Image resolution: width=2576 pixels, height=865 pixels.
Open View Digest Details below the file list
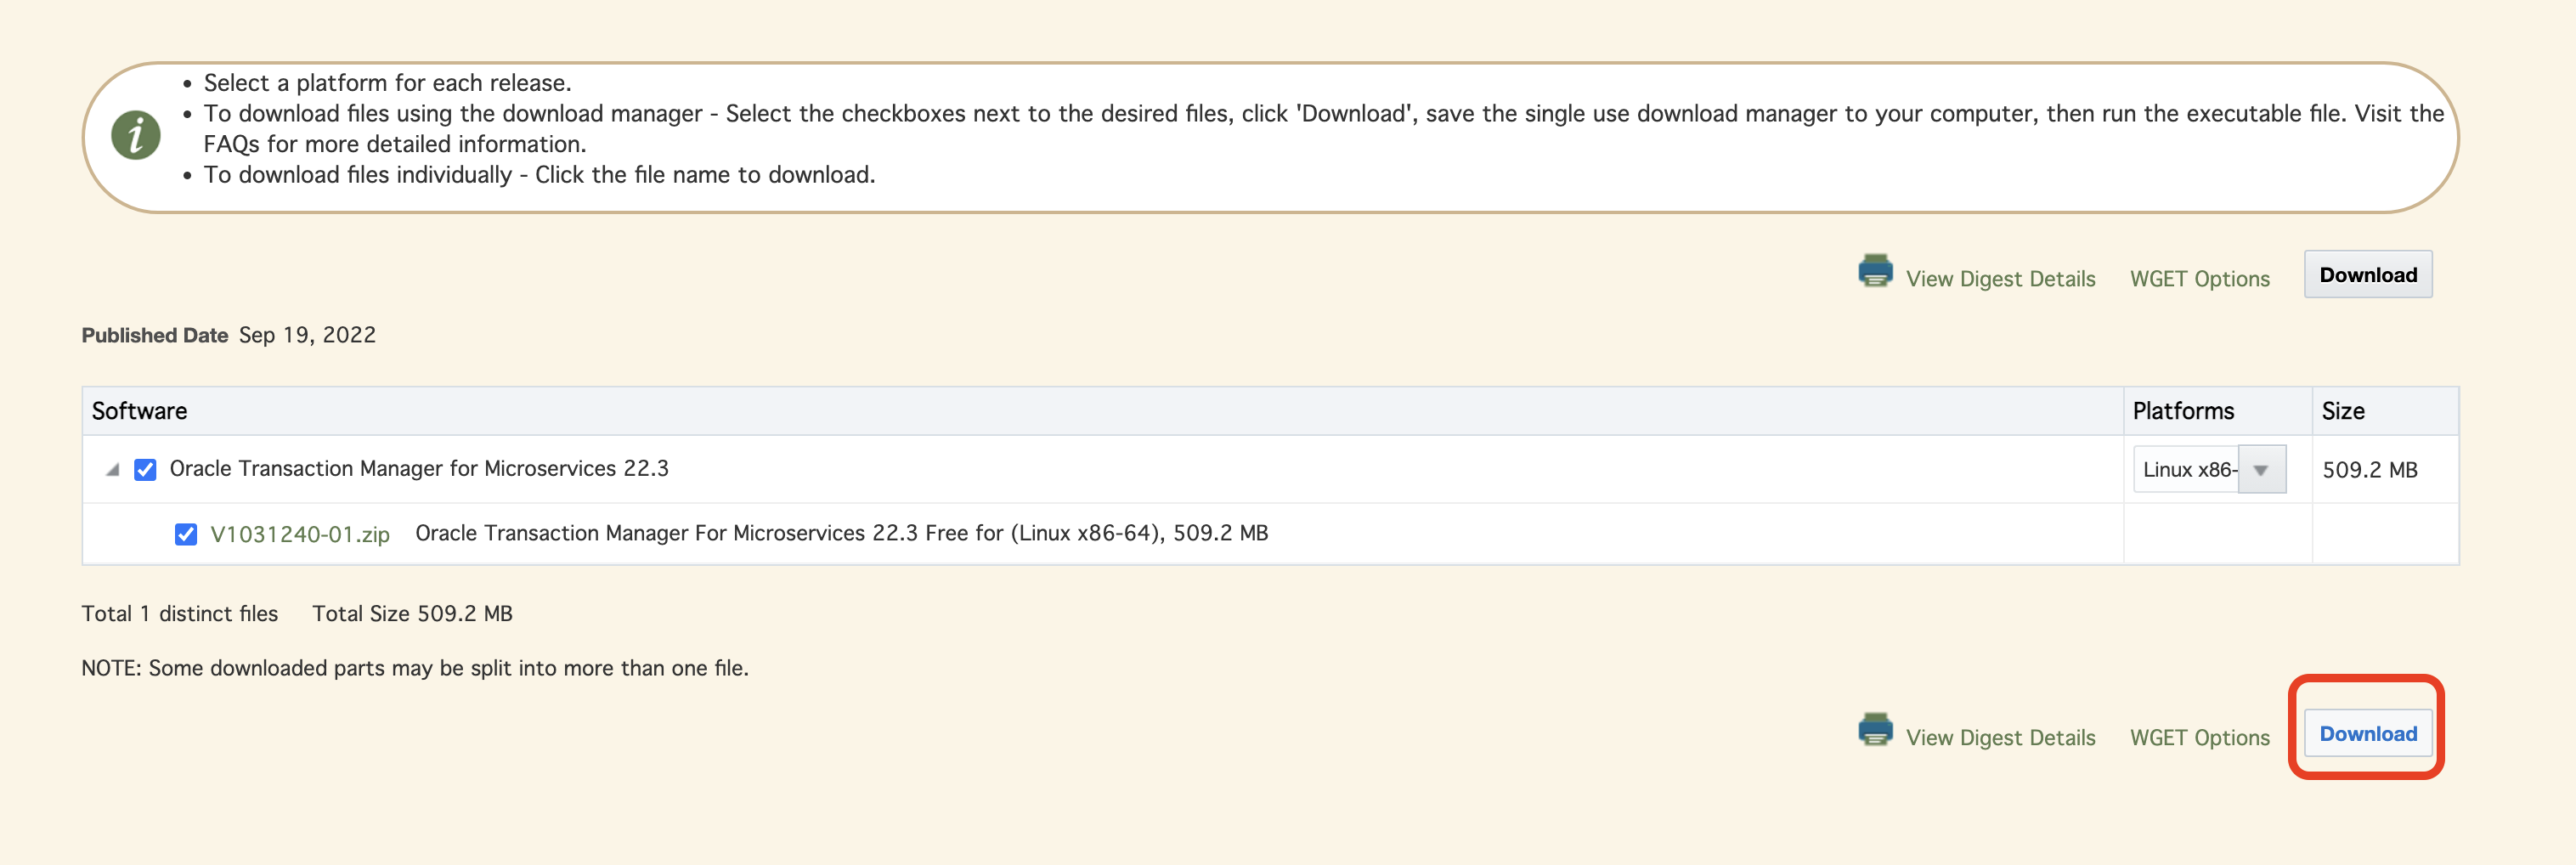(x=2000, y=738)
